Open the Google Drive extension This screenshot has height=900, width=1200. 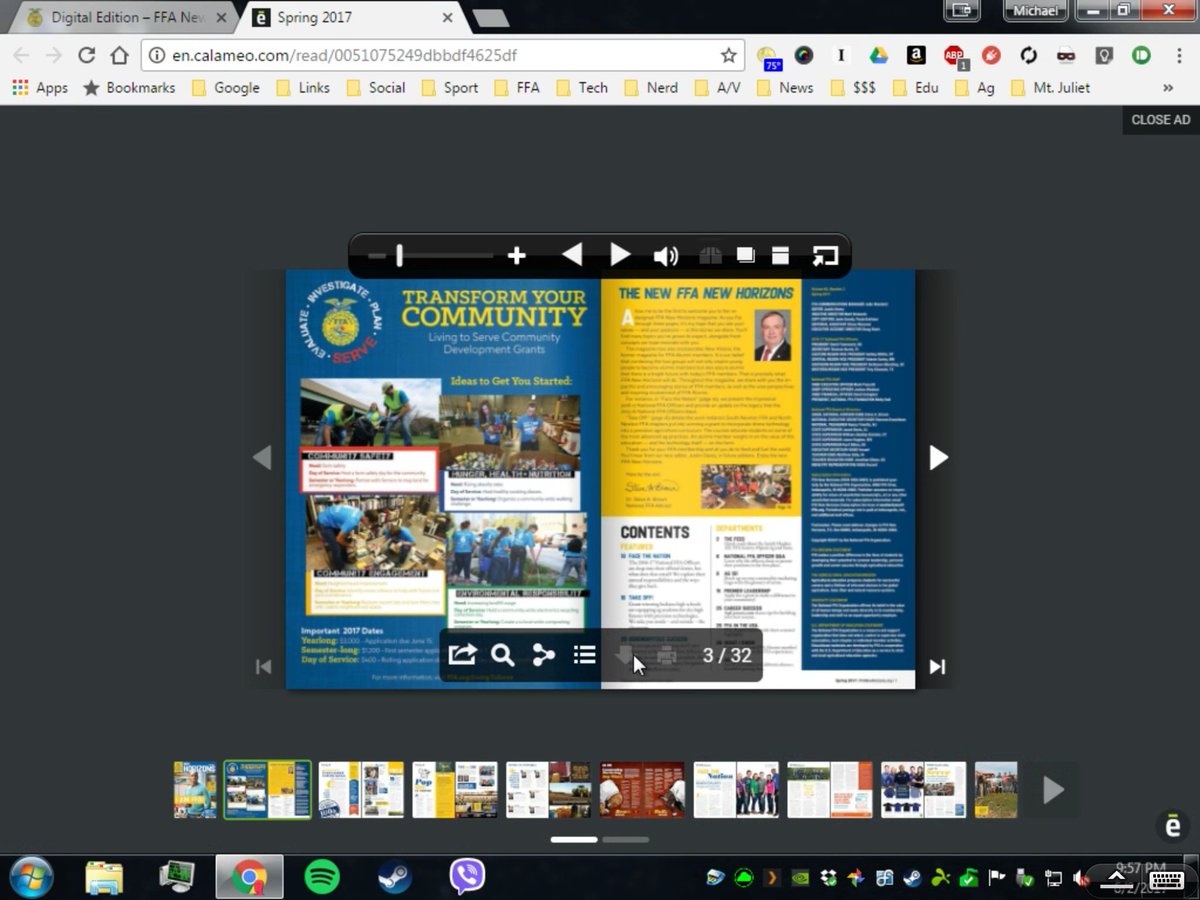click(x=878, y=55)
